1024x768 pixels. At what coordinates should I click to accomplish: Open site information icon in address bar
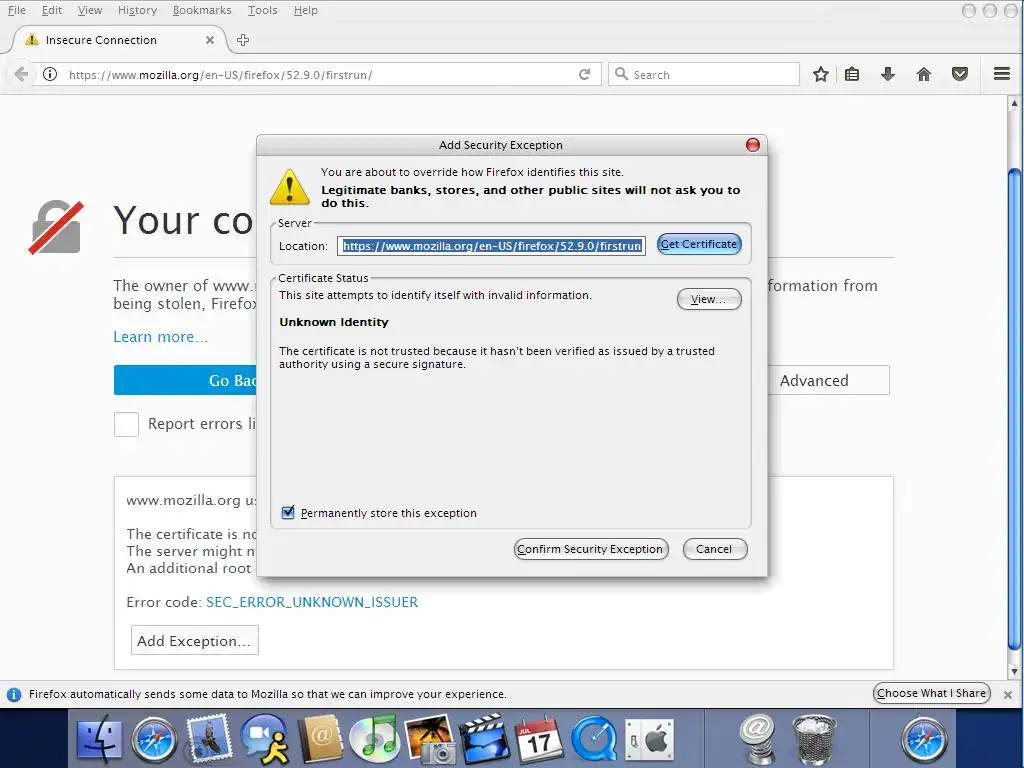tap(50, 74)
